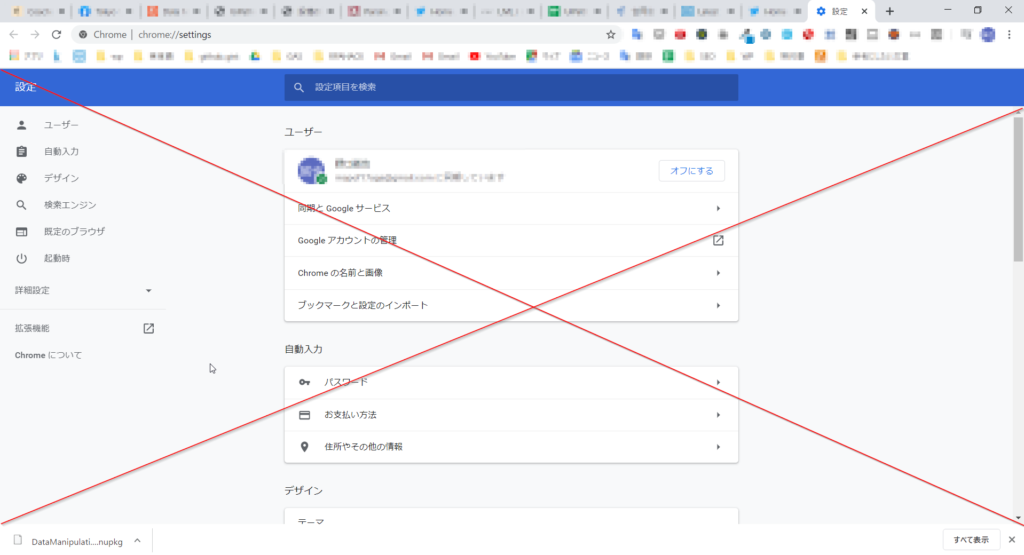Click the browser forward arrow
1024x555 pixels.
(x=35, y=35)
